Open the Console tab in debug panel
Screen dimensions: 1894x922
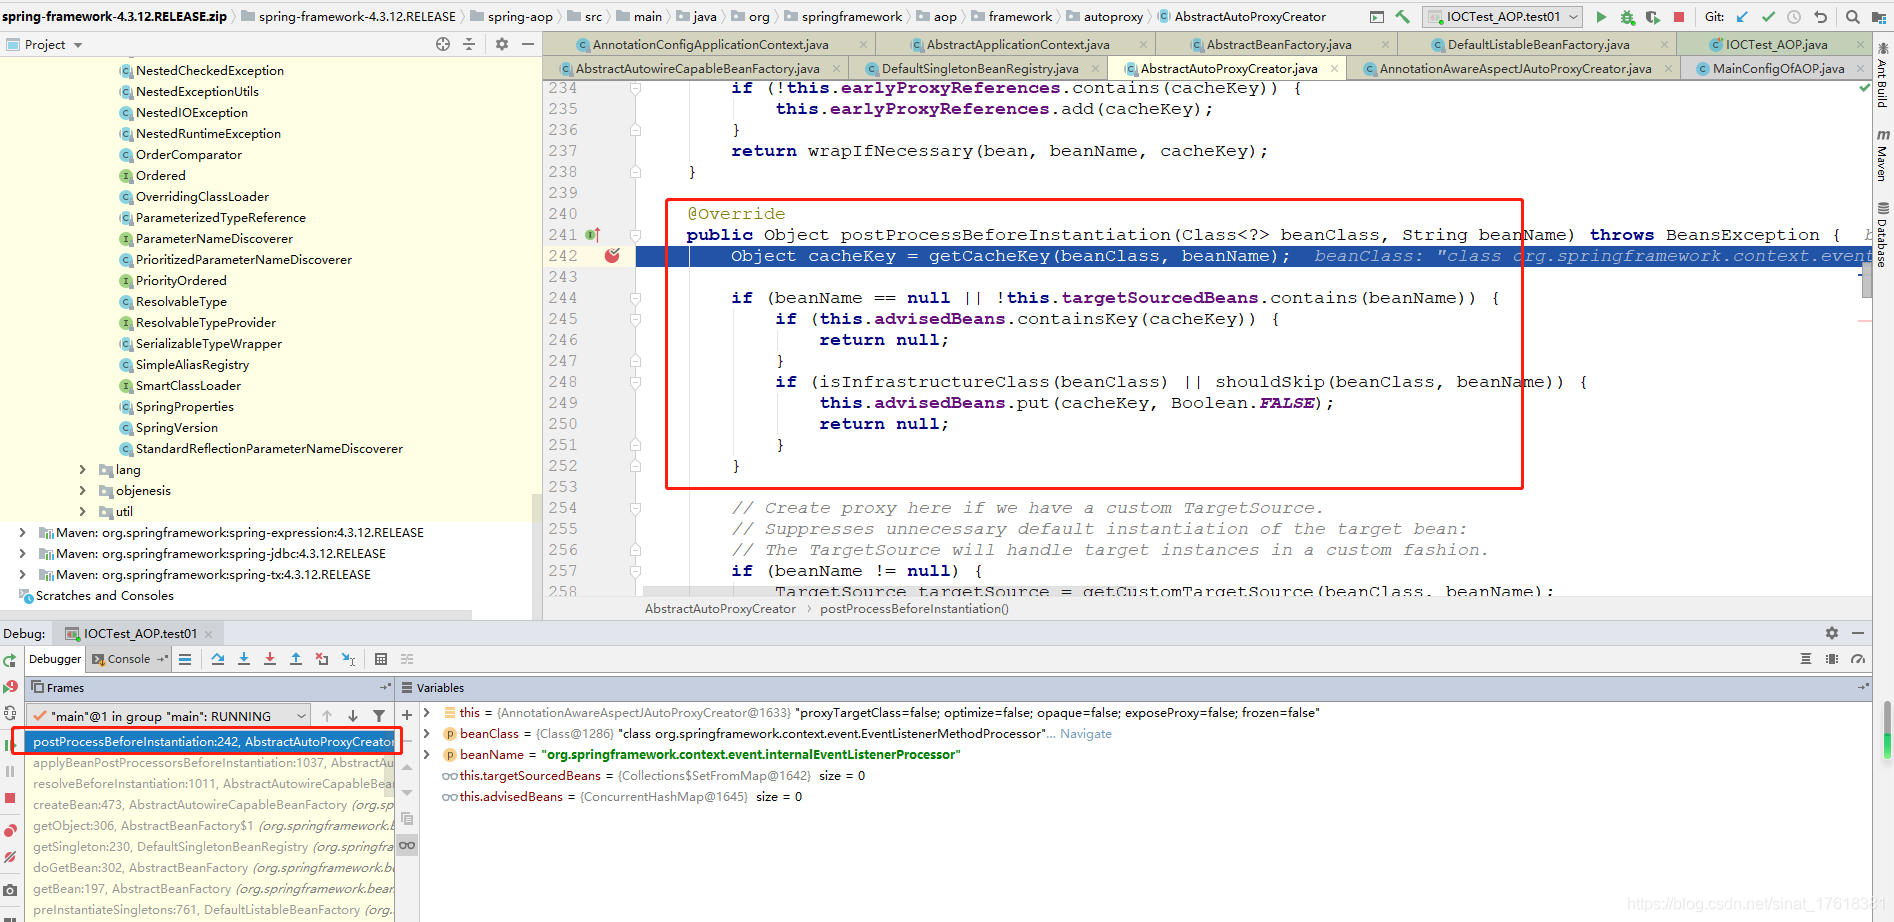coord(128,659)
